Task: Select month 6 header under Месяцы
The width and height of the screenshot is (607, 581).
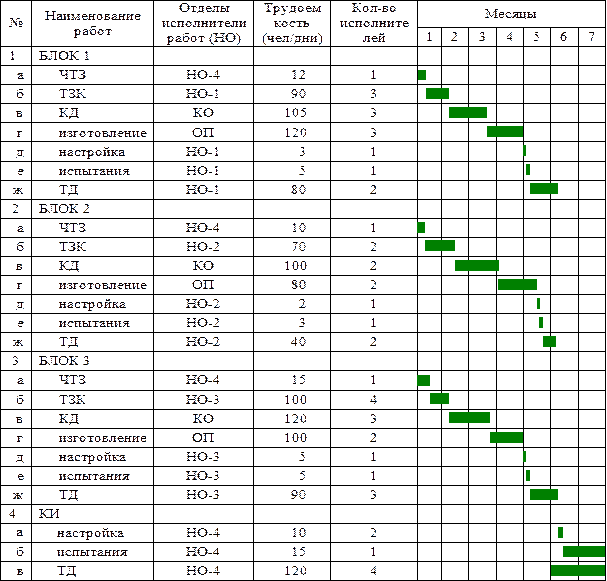Action: tap(564, 37)
